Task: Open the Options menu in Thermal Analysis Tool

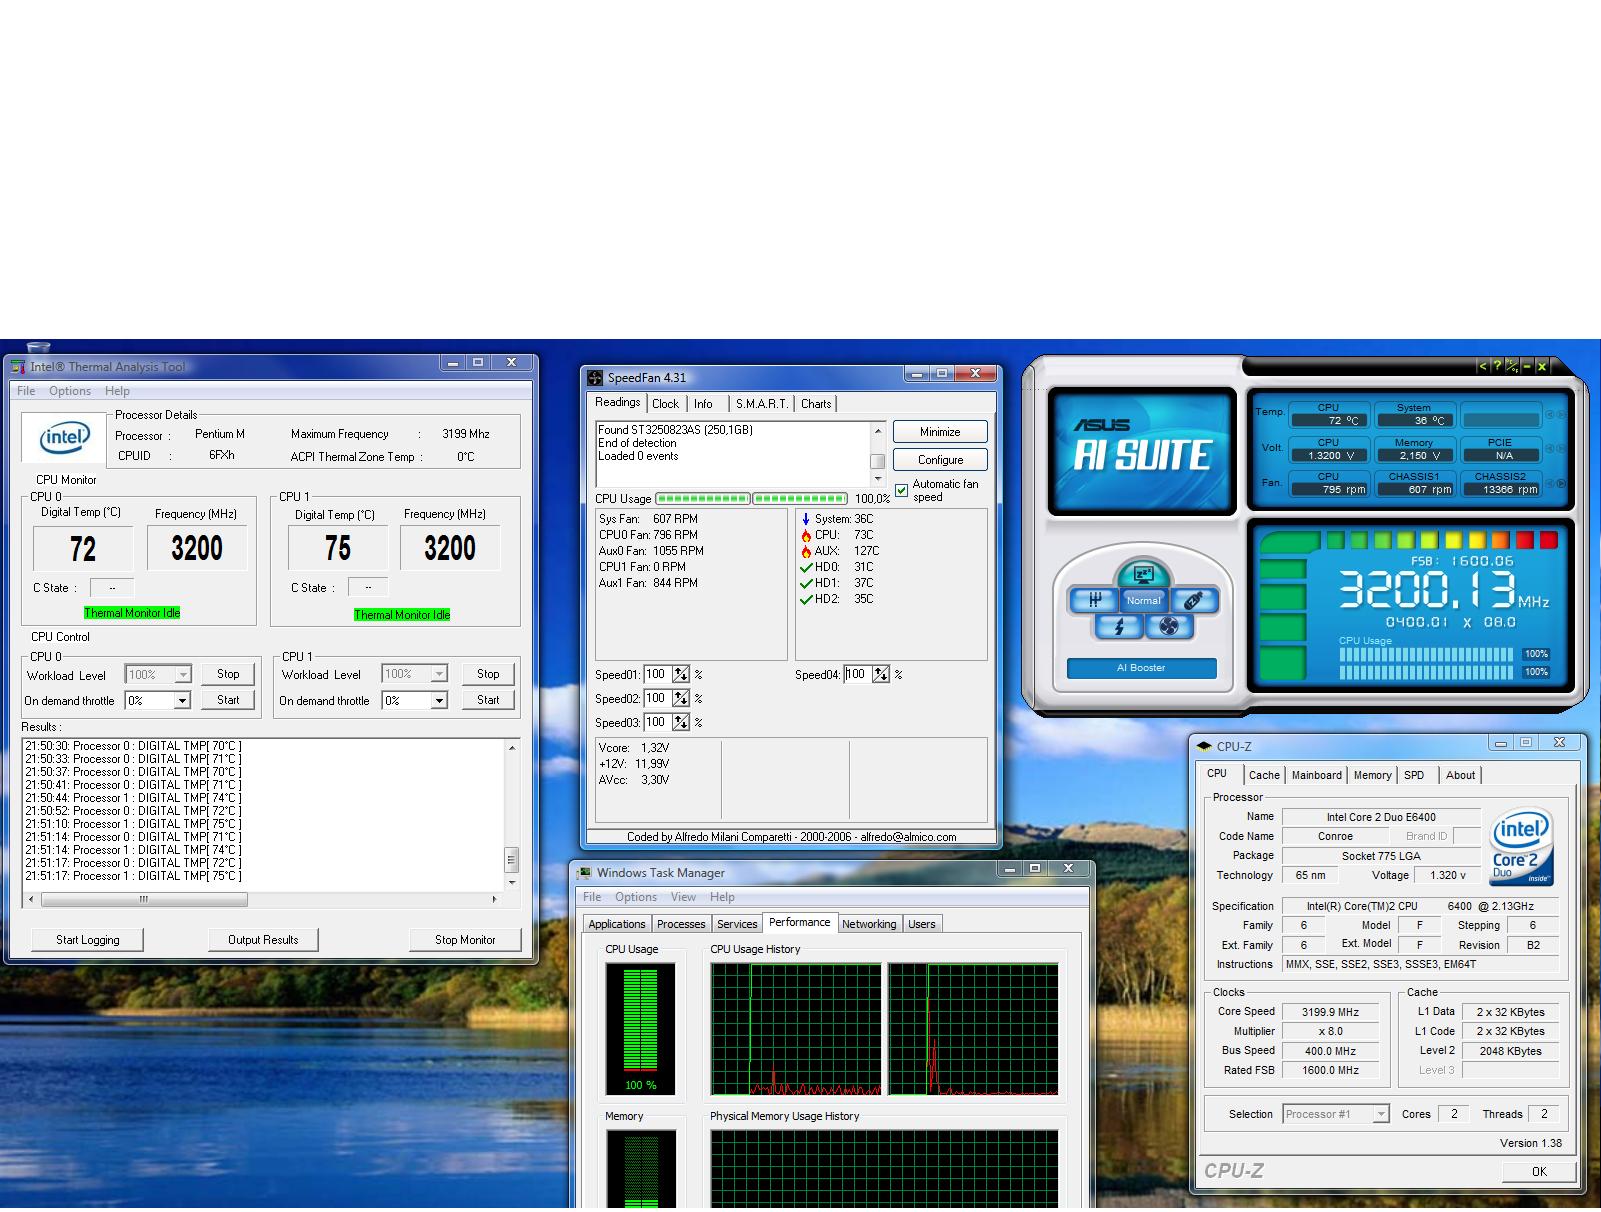Action: pos(70,391)
